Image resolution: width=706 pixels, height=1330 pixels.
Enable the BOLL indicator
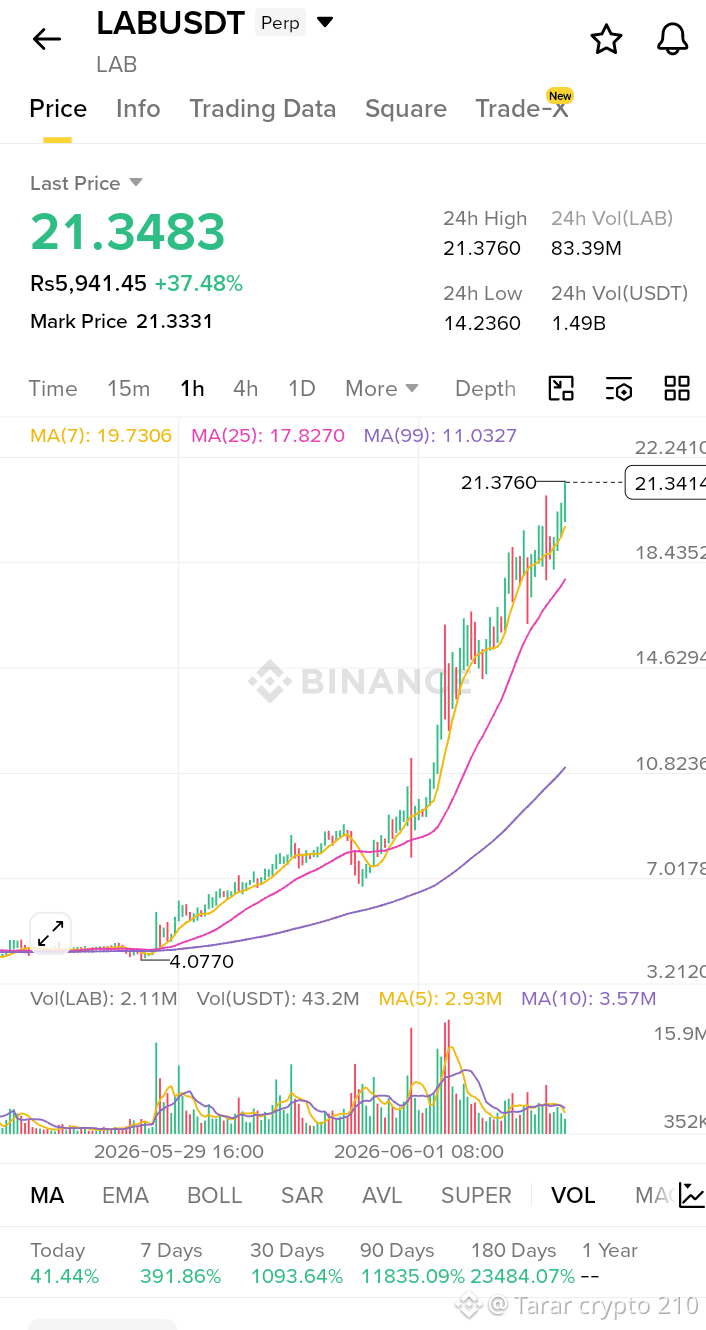click(215, 1195)
